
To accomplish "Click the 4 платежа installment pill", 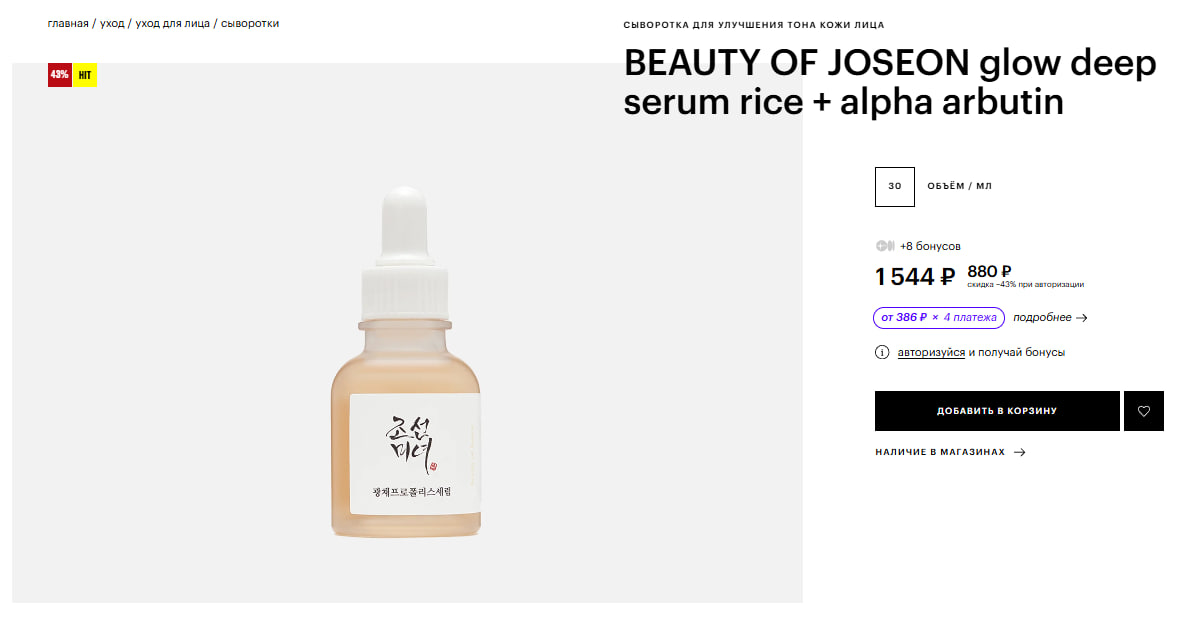I will [x=938, y=318].
